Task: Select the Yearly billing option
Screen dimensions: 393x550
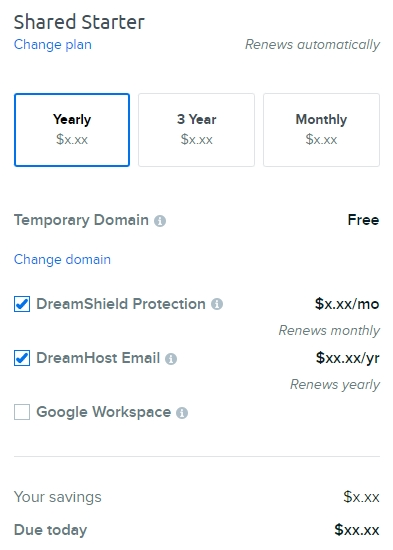Action: (x=72, y=130)
